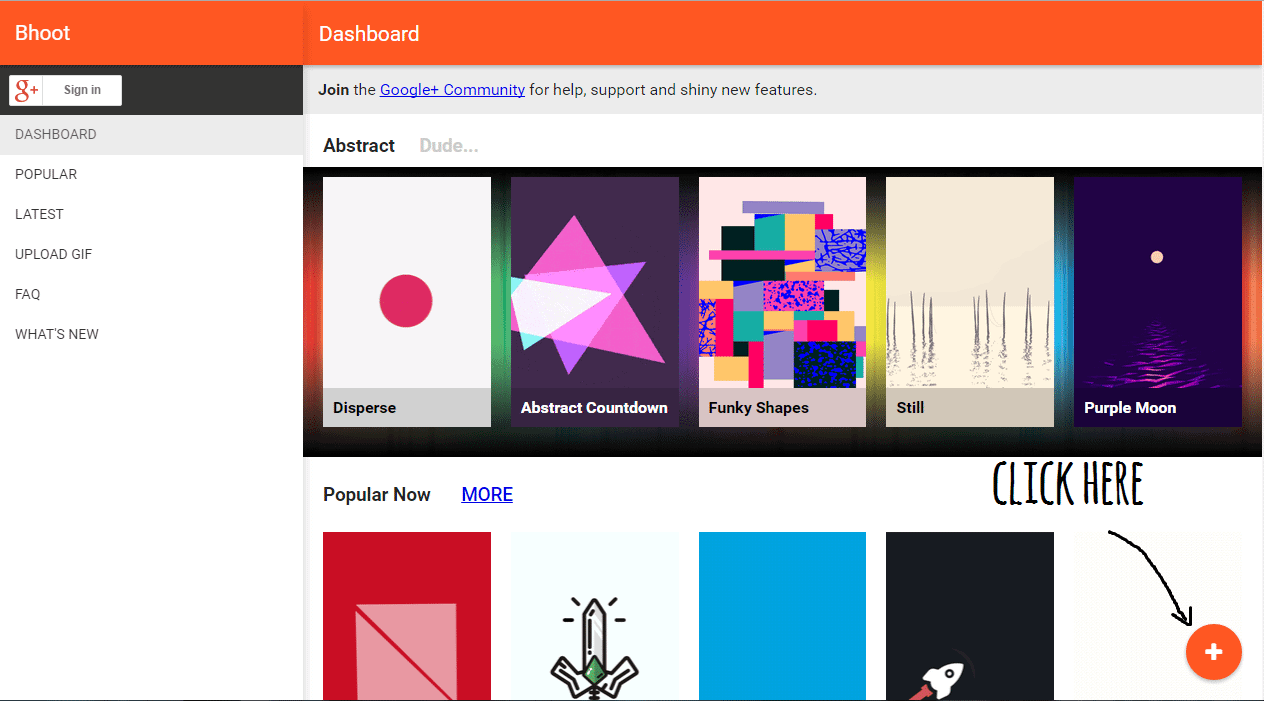
Task: Open the Disperse wallpaper thumbnail
Action: click(x=407, y=302)
